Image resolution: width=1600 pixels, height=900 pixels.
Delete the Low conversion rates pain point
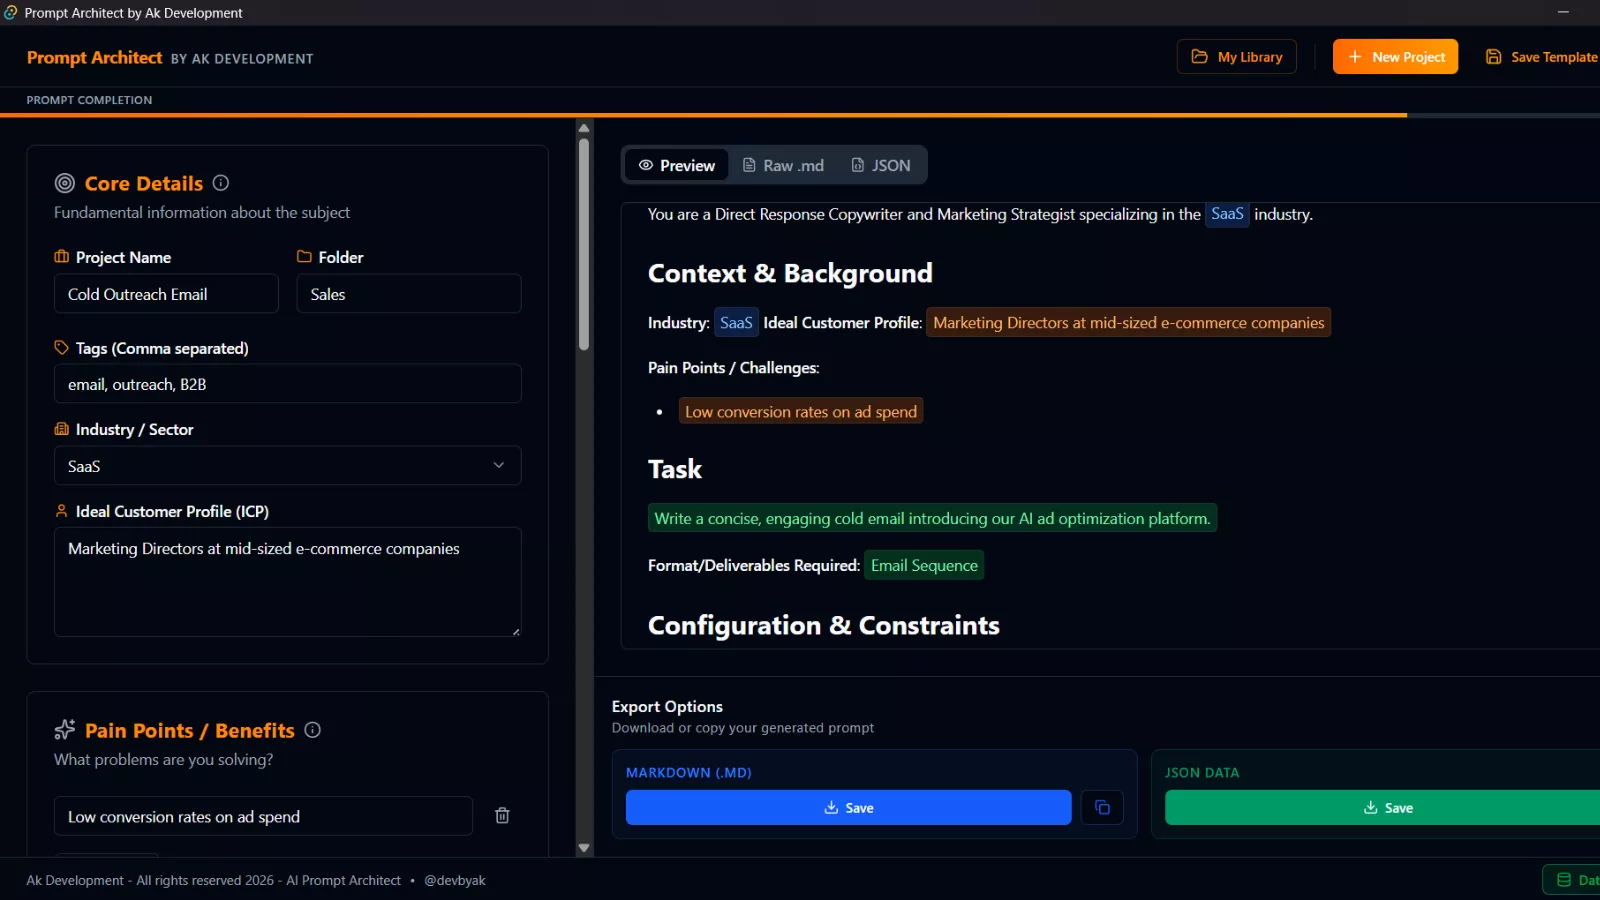502,816
